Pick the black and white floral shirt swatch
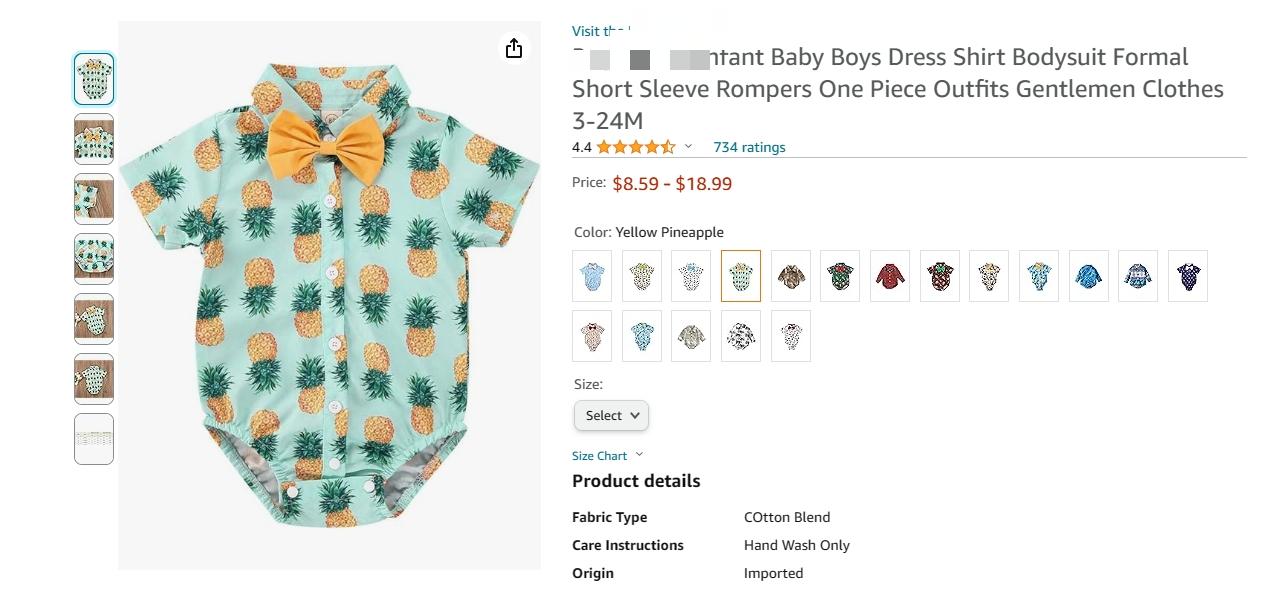 (741, 336)
